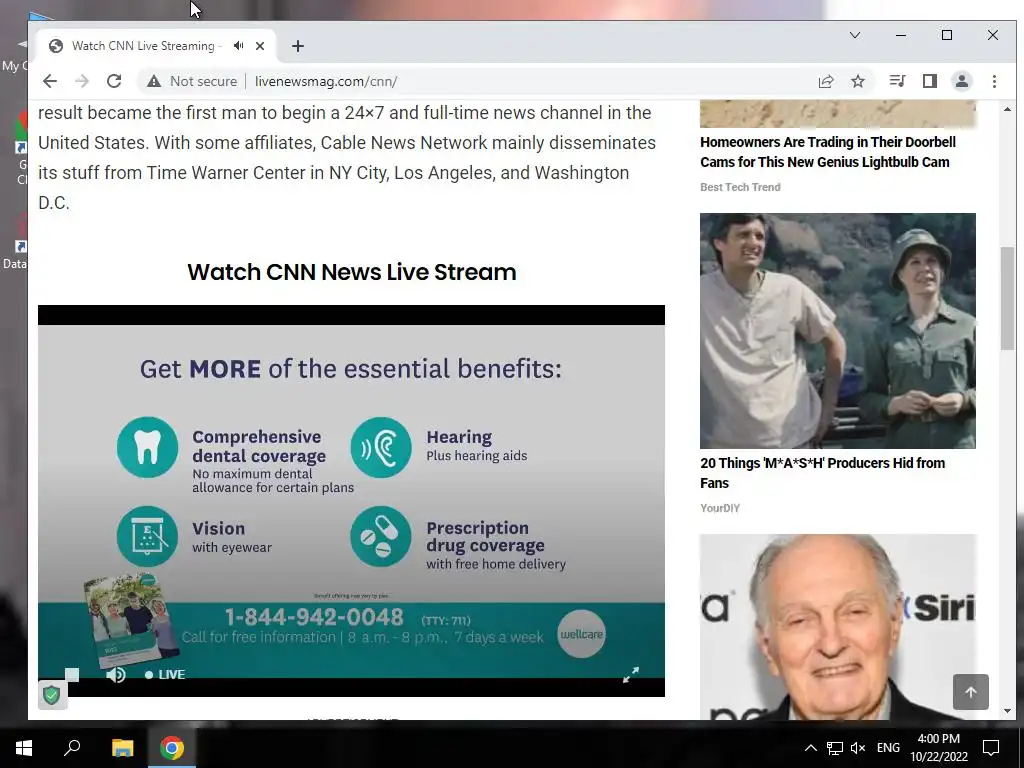Open the network tray icon

coord(835,748)
